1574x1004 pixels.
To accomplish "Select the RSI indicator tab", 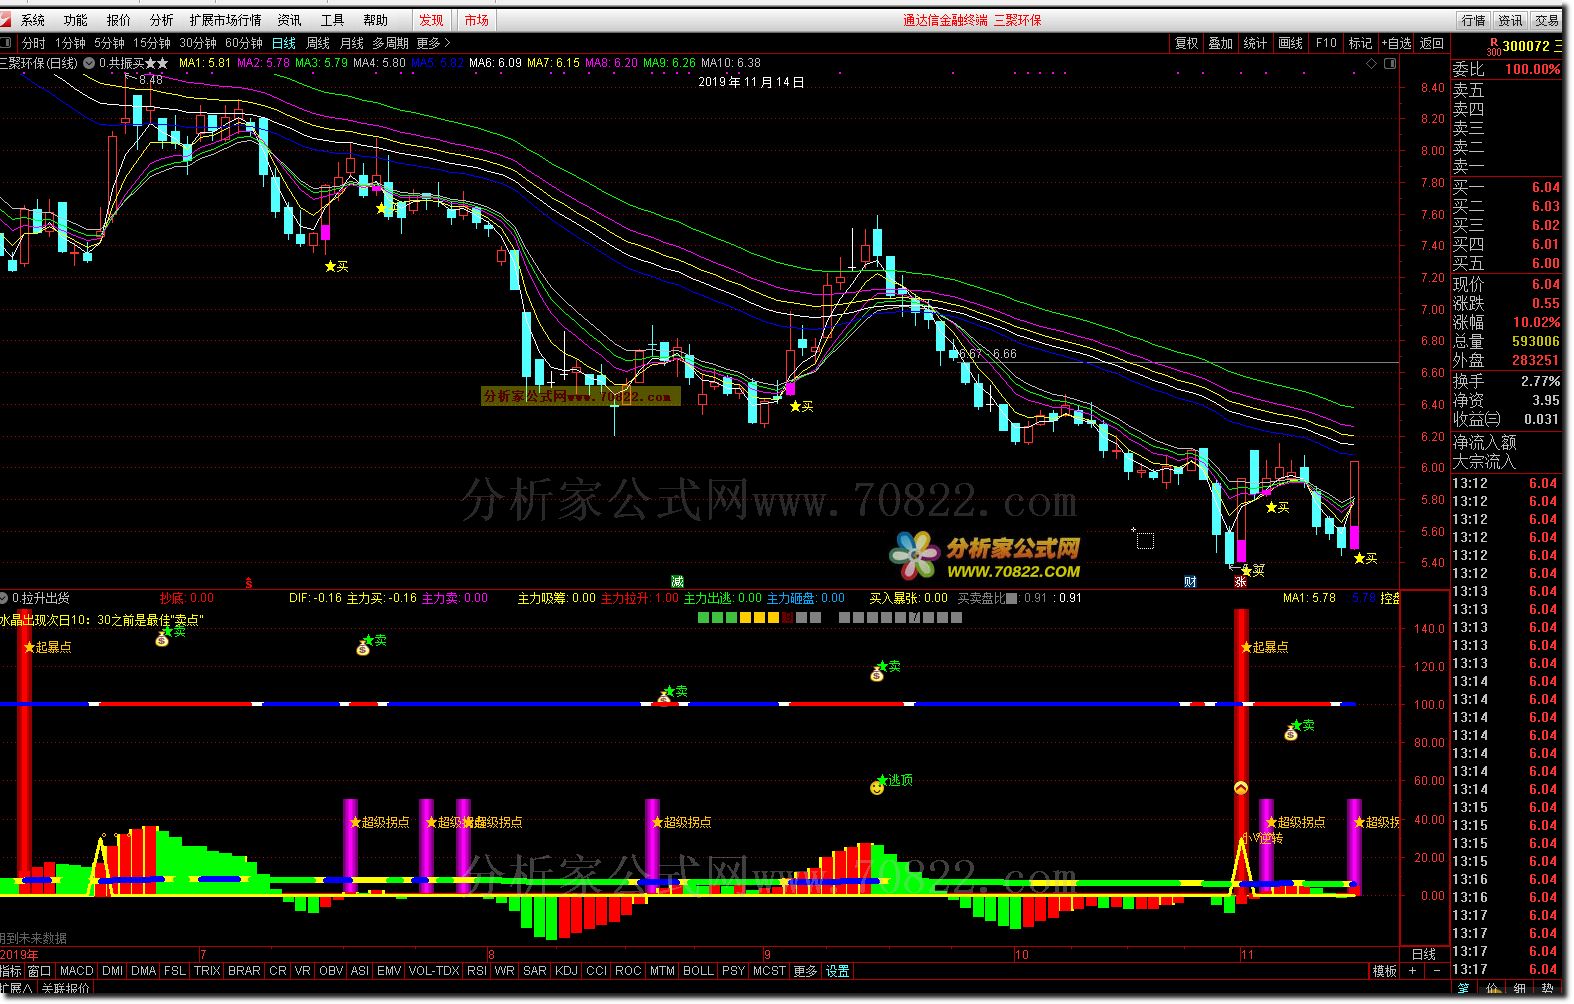I will [476, 971].
